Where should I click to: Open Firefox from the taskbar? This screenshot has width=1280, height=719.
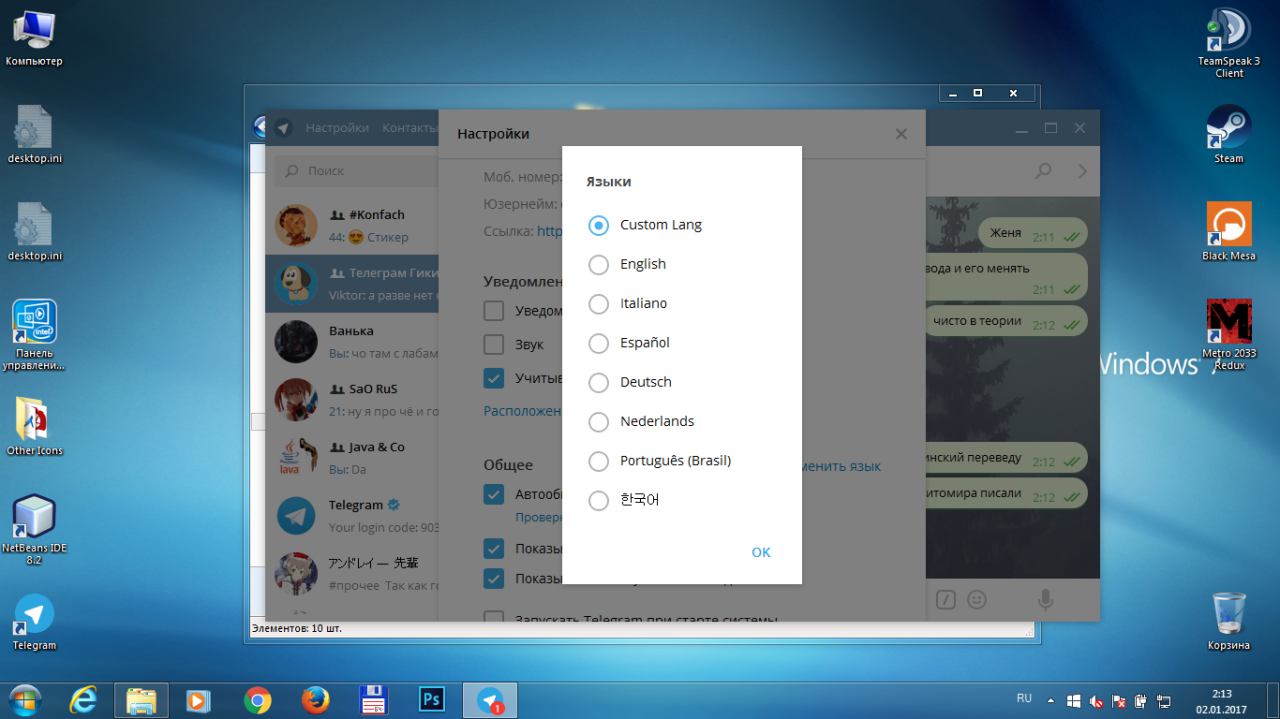(315, 700)
